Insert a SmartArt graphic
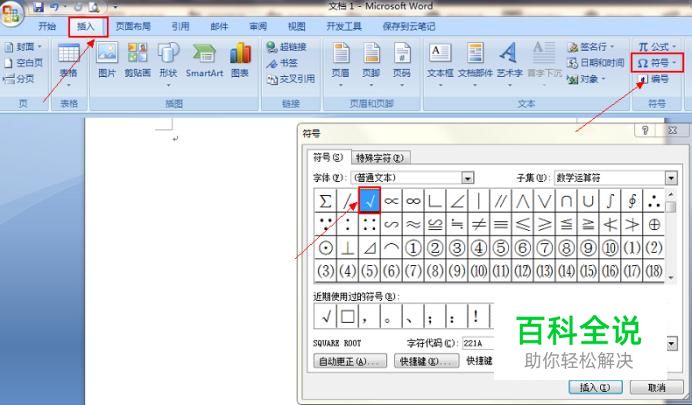Viewport: 692px width, 405px height. pyautogui.click(x=204, y=60)
